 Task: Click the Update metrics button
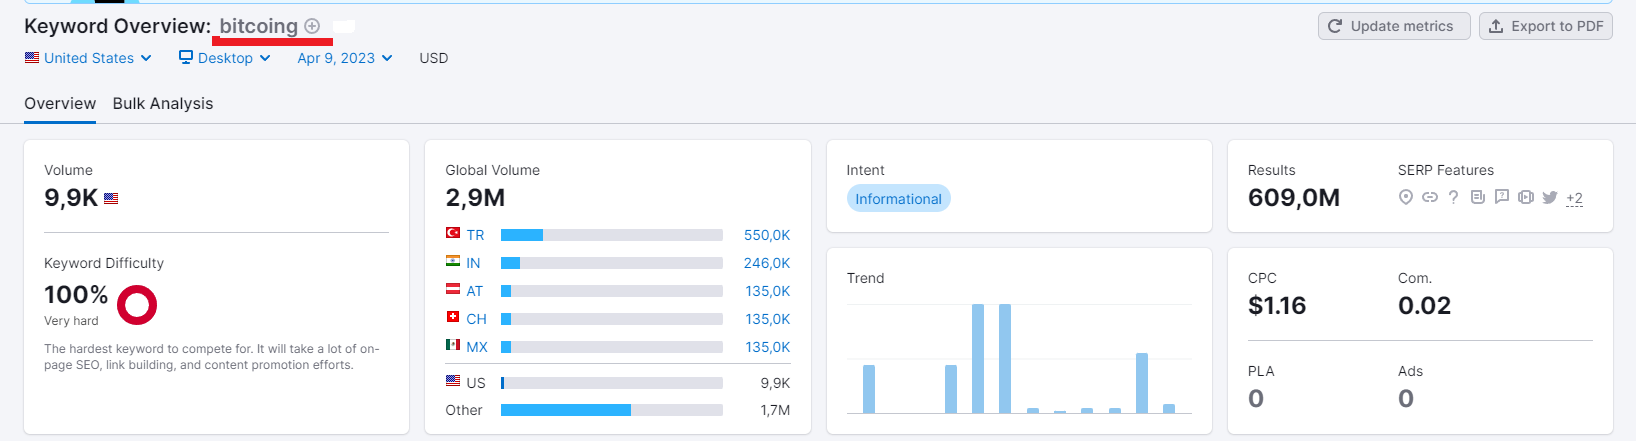(1394, 26)
